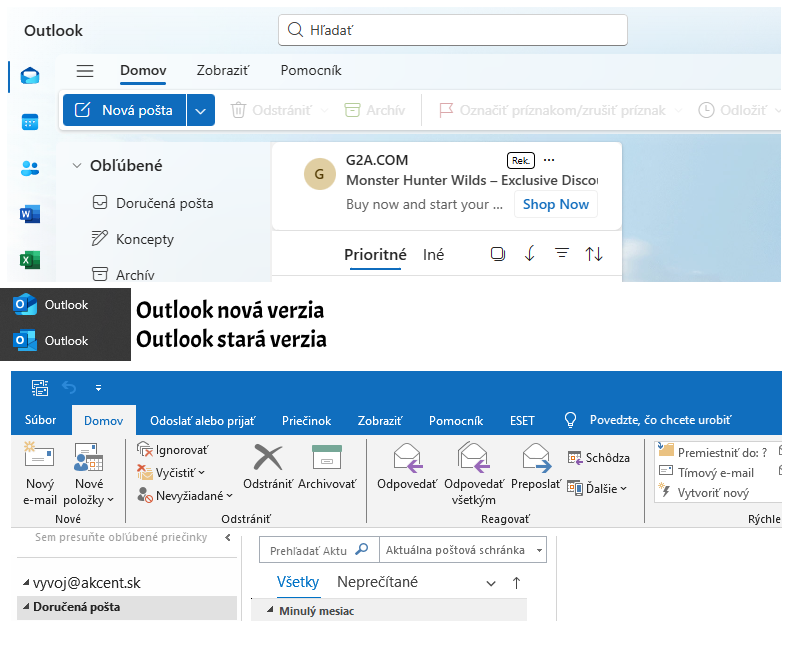Image resolution: width=800 pixels, height=650 pixels.
Task: Toggle the hamburger navigation pane button
Action: 85,70
